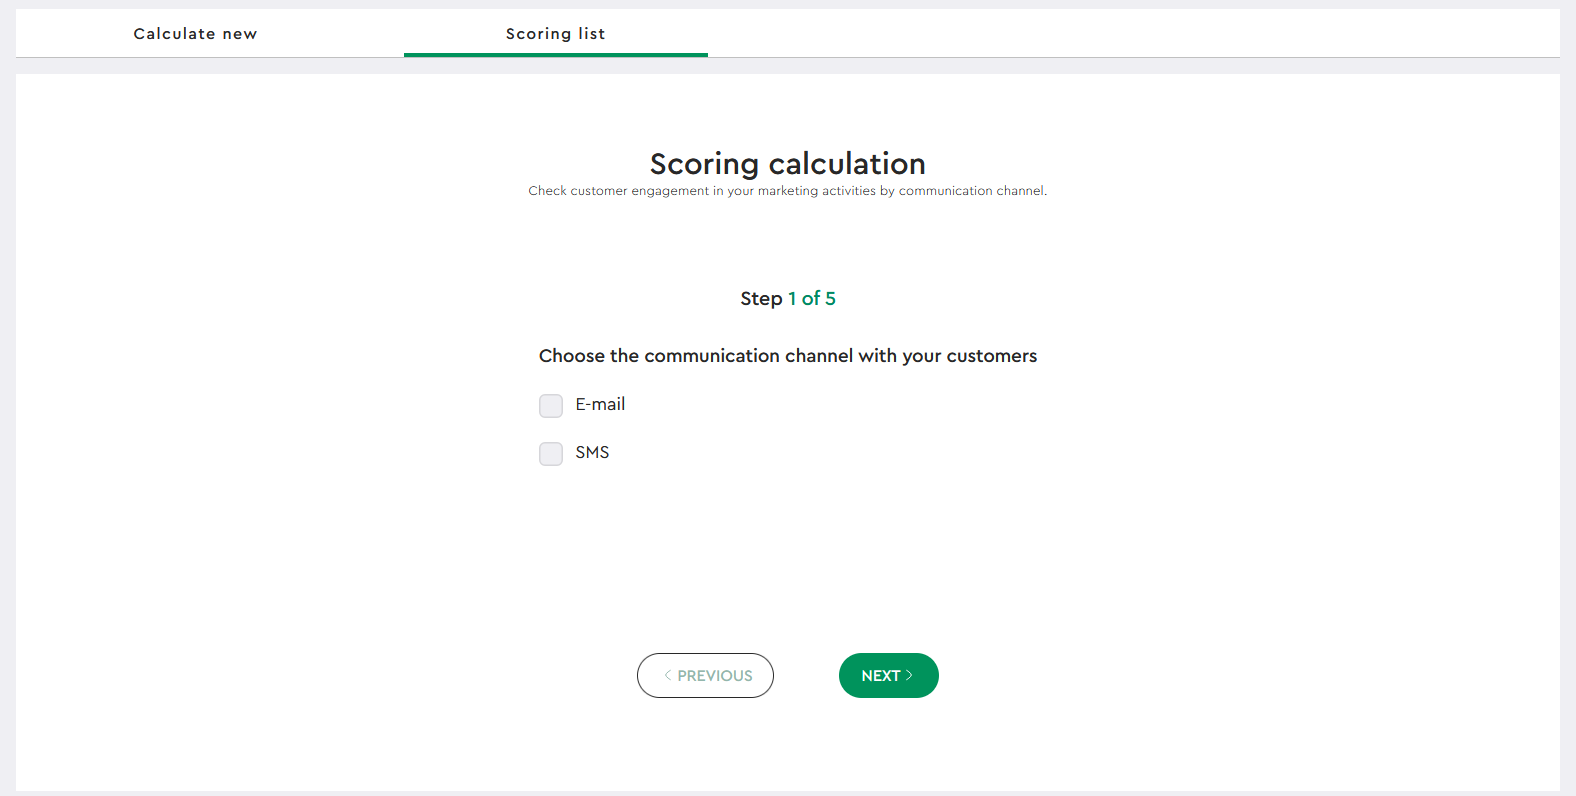This screenshot has height=796, width=1576.
Task: Click the "Scoring calculation" heading
Action: [x=788, y=163]
